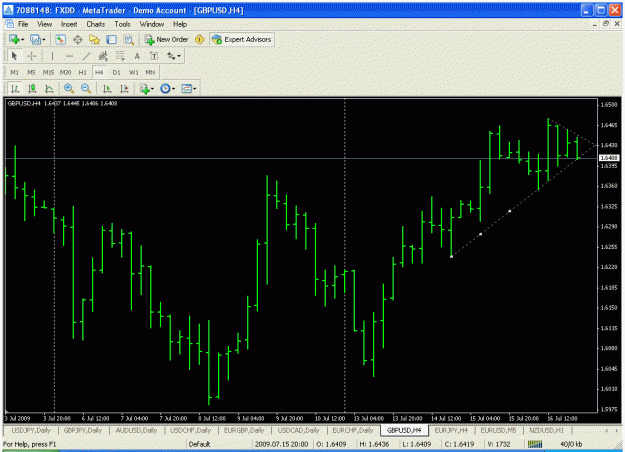This screenshot has height=452, width=625.
Task: Select the Fibonacci Retracement tool
Action: coord(120,56)
